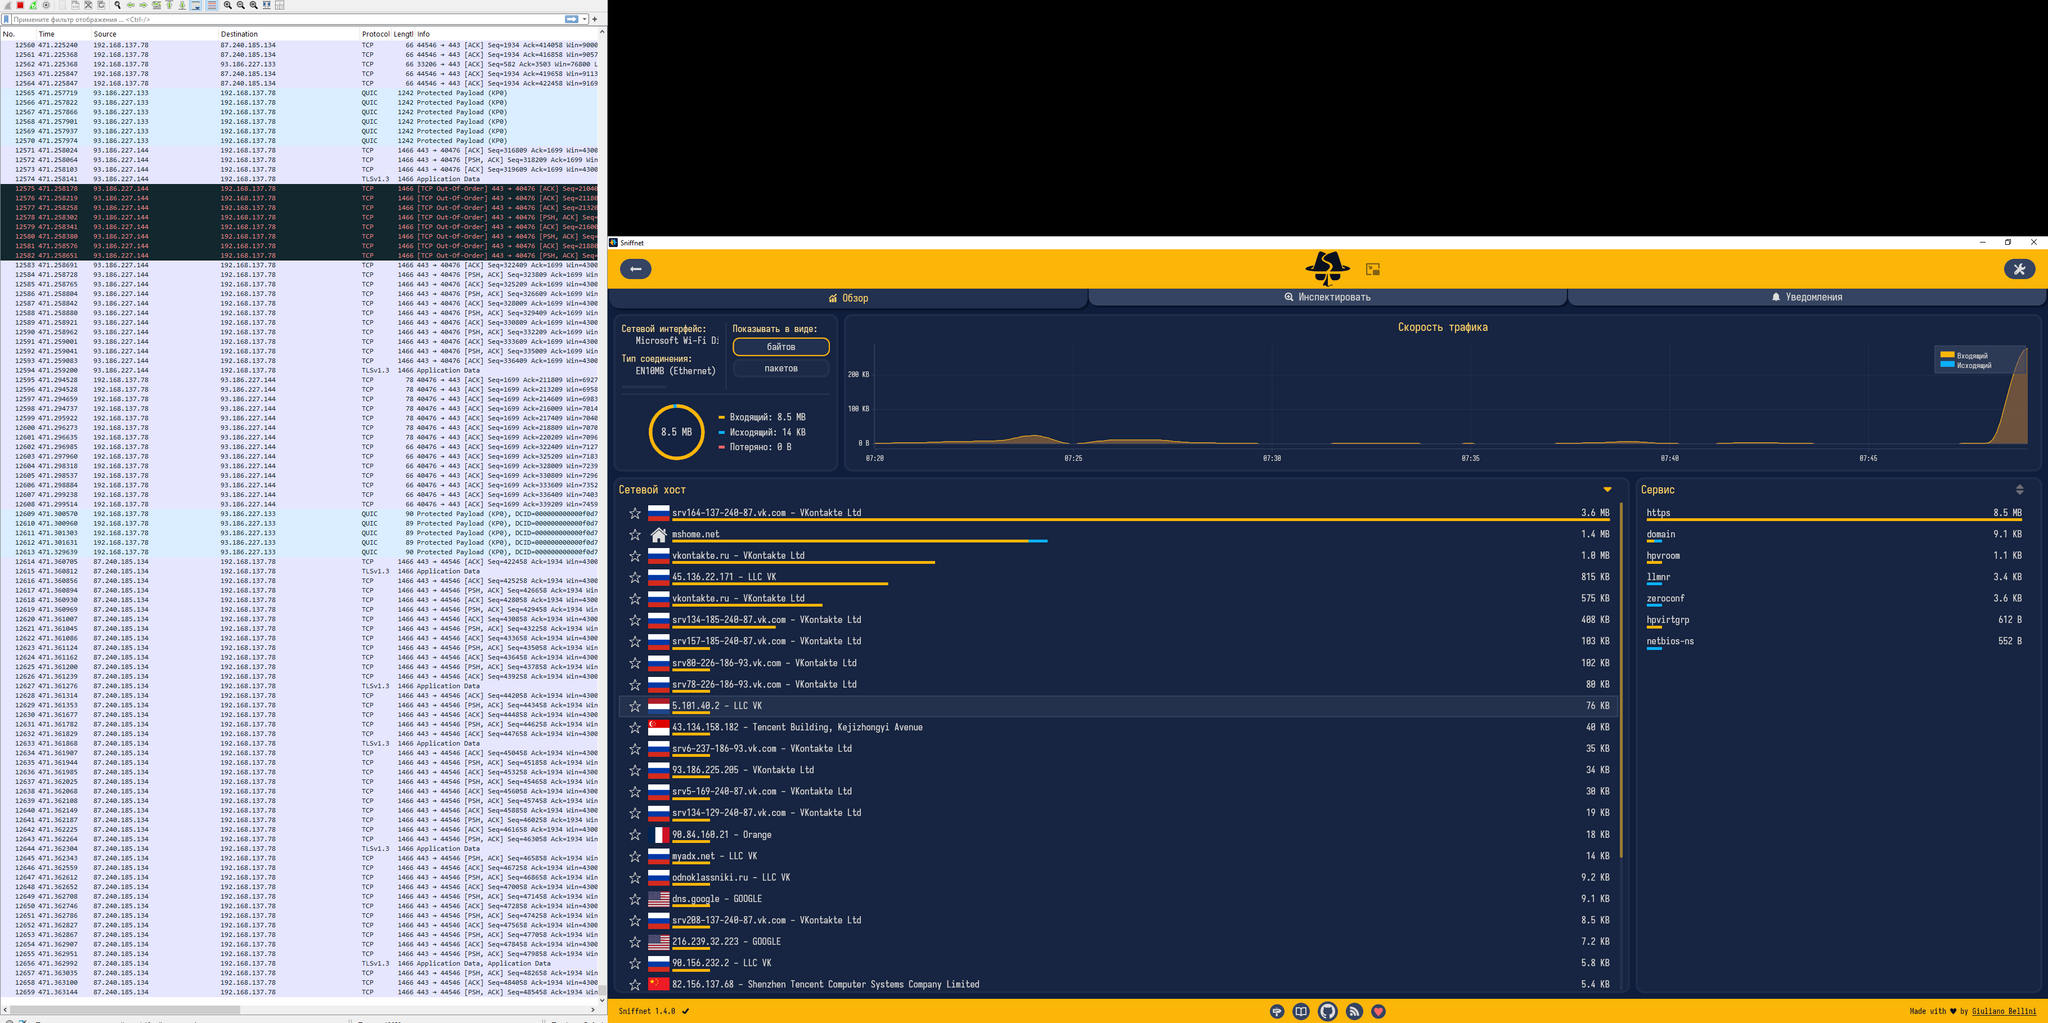
Task: Switch to thumbnail mode icon in header
Action: (1373, 269)
